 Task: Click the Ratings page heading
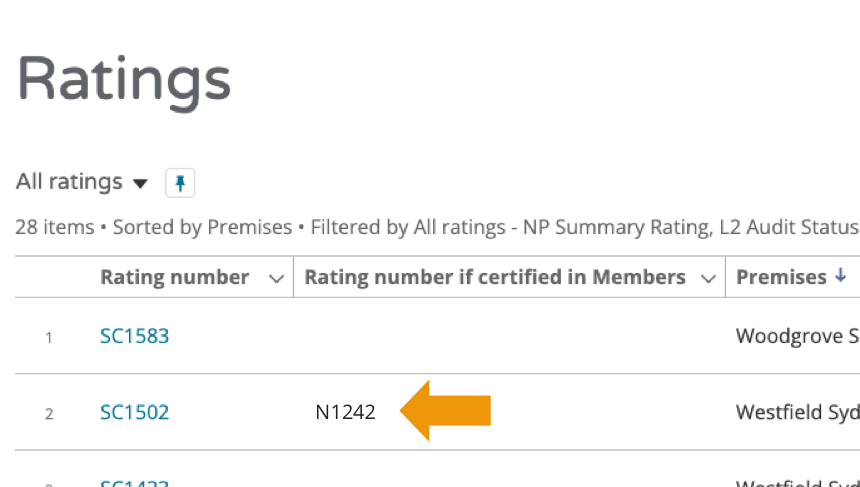124,82
